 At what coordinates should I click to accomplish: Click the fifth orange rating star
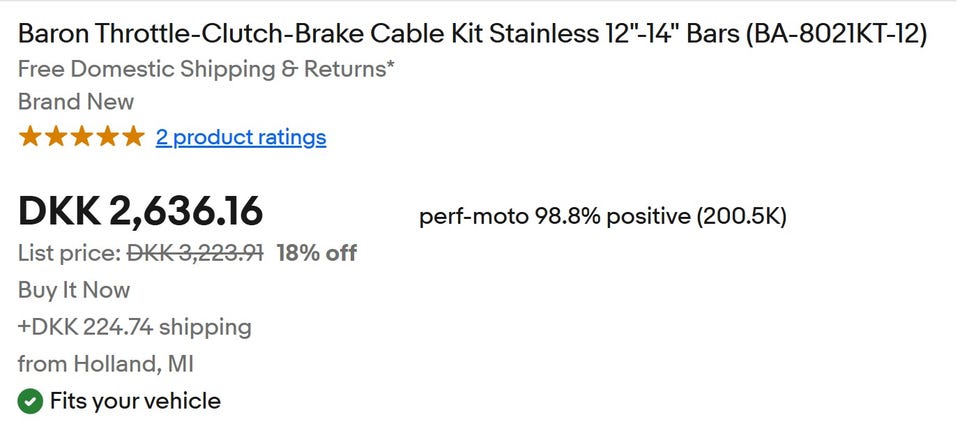click(x=133, y=137)
